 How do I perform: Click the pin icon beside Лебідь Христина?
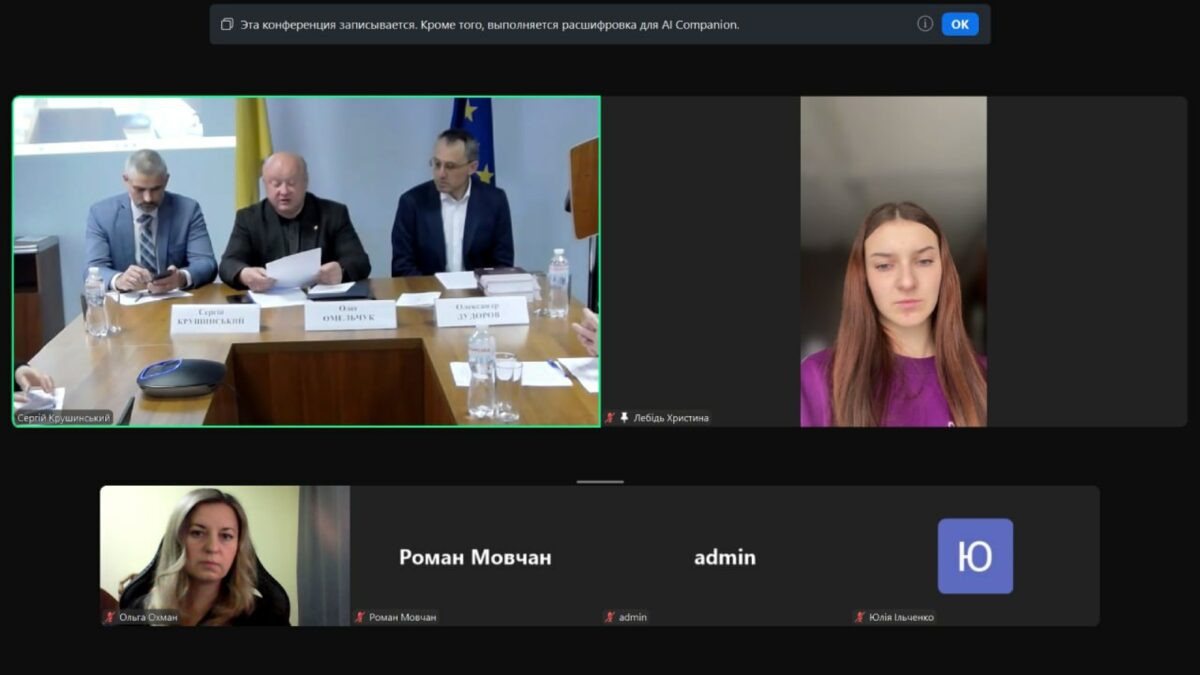(624, 418)
